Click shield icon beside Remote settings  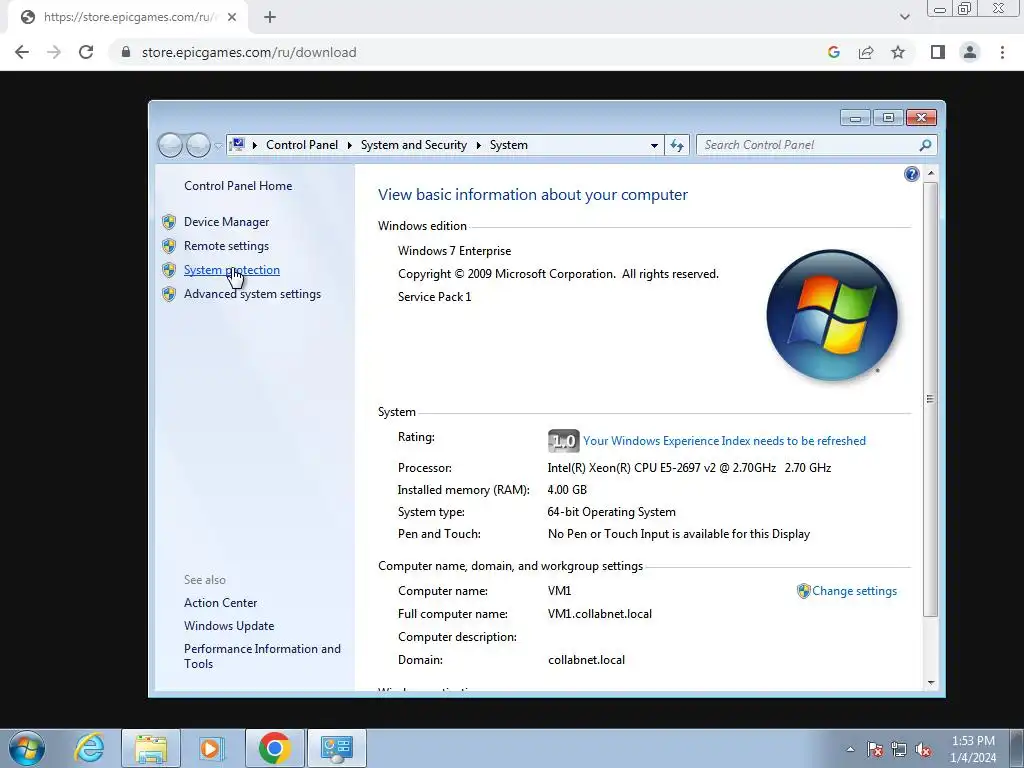point(169,246)
